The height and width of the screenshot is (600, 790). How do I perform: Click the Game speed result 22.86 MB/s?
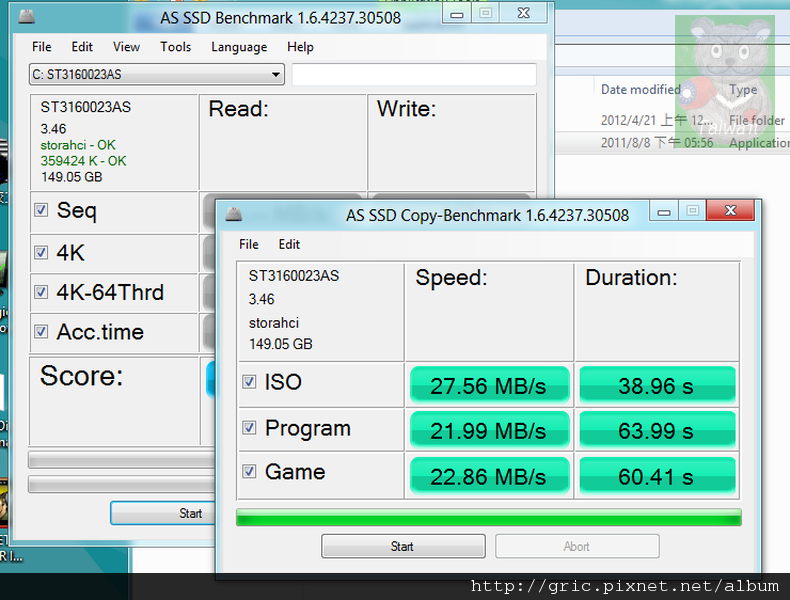point(490,476)
